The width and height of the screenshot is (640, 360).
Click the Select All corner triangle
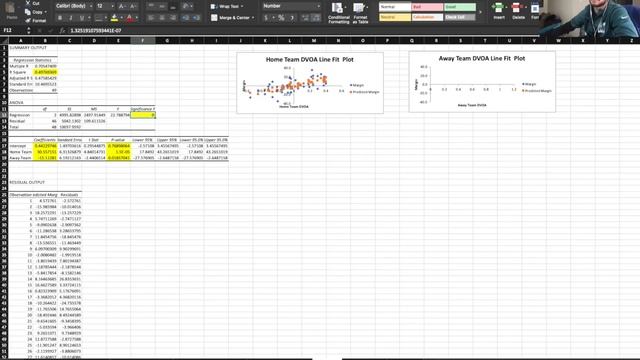pos(4,41)
